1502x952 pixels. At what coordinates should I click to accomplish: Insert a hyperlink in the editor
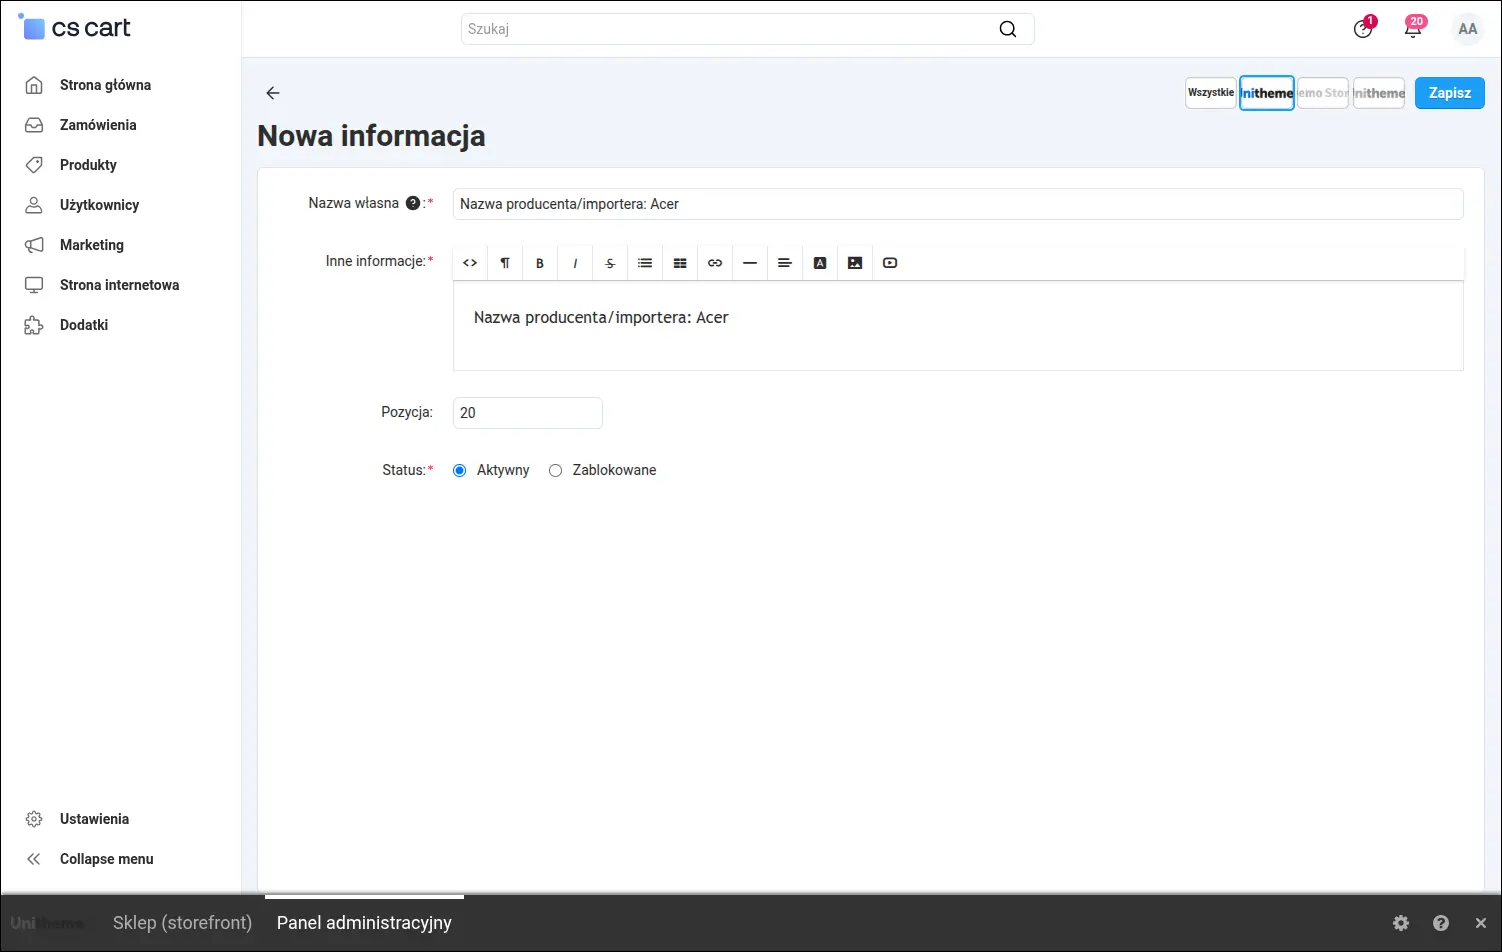(x=715, y=263)
